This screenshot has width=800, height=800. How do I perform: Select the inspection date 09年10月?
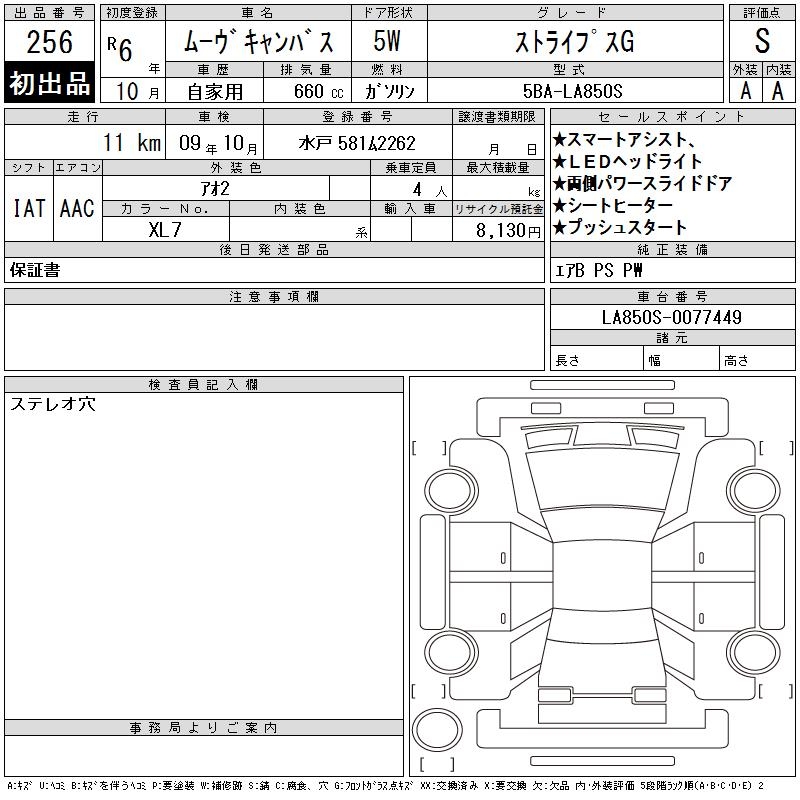click(218, 143)
